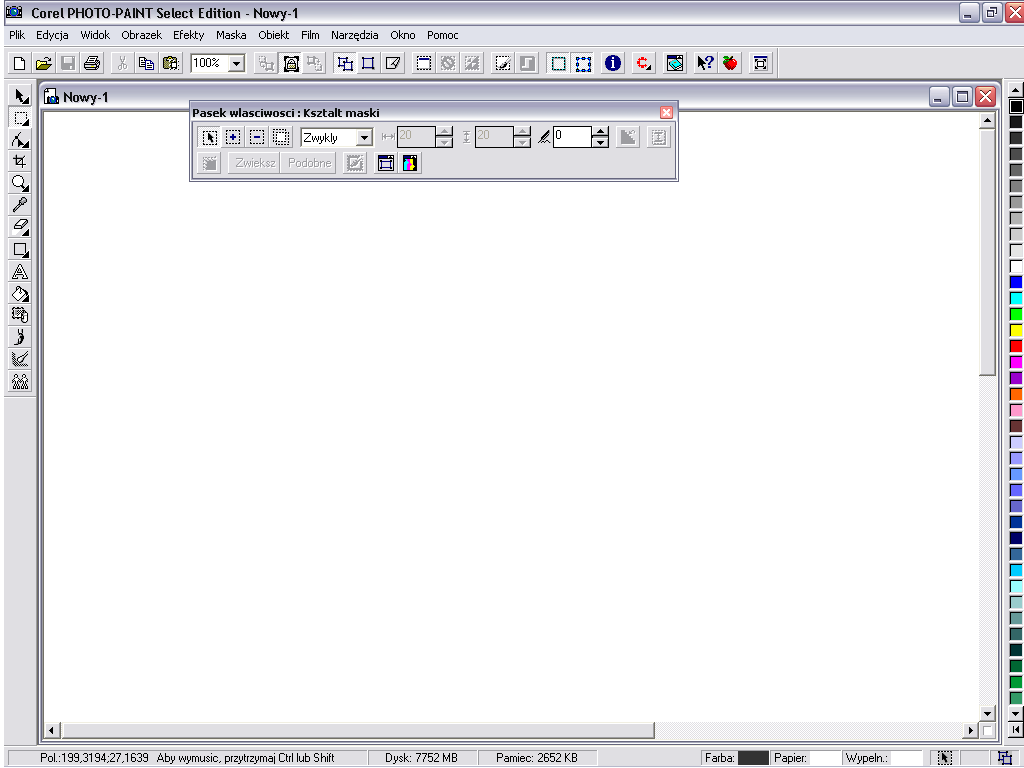
Task: Click the blue Information icon
Action: pyautogui.click(x=613, y=63)
